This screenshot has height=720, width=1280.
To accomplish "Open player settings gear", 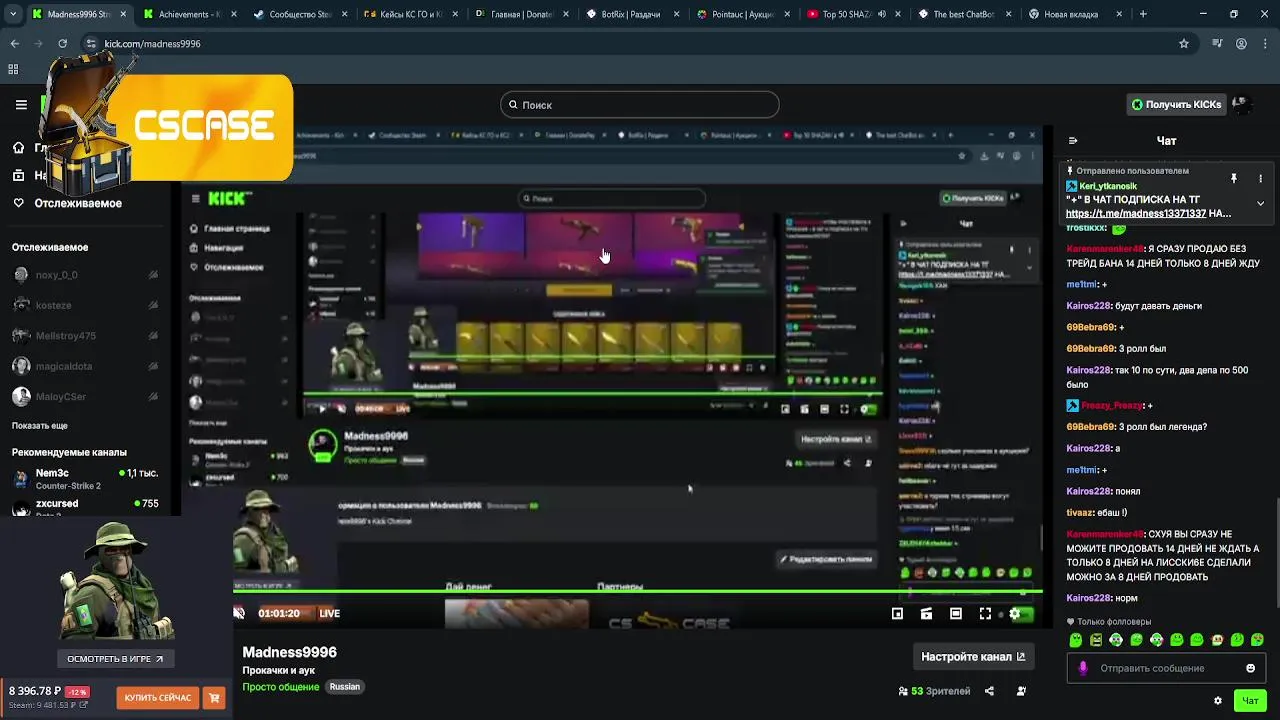I will point(1014,613).
